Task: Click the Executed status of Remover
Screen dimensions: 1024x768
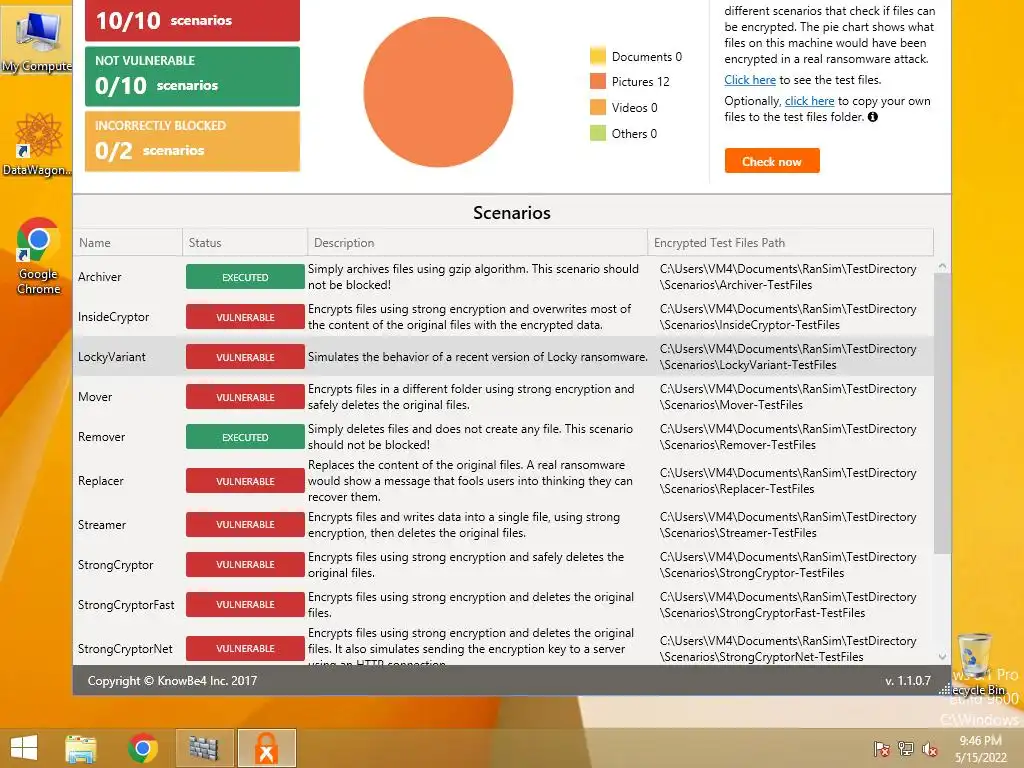Action: coord(245,437)
